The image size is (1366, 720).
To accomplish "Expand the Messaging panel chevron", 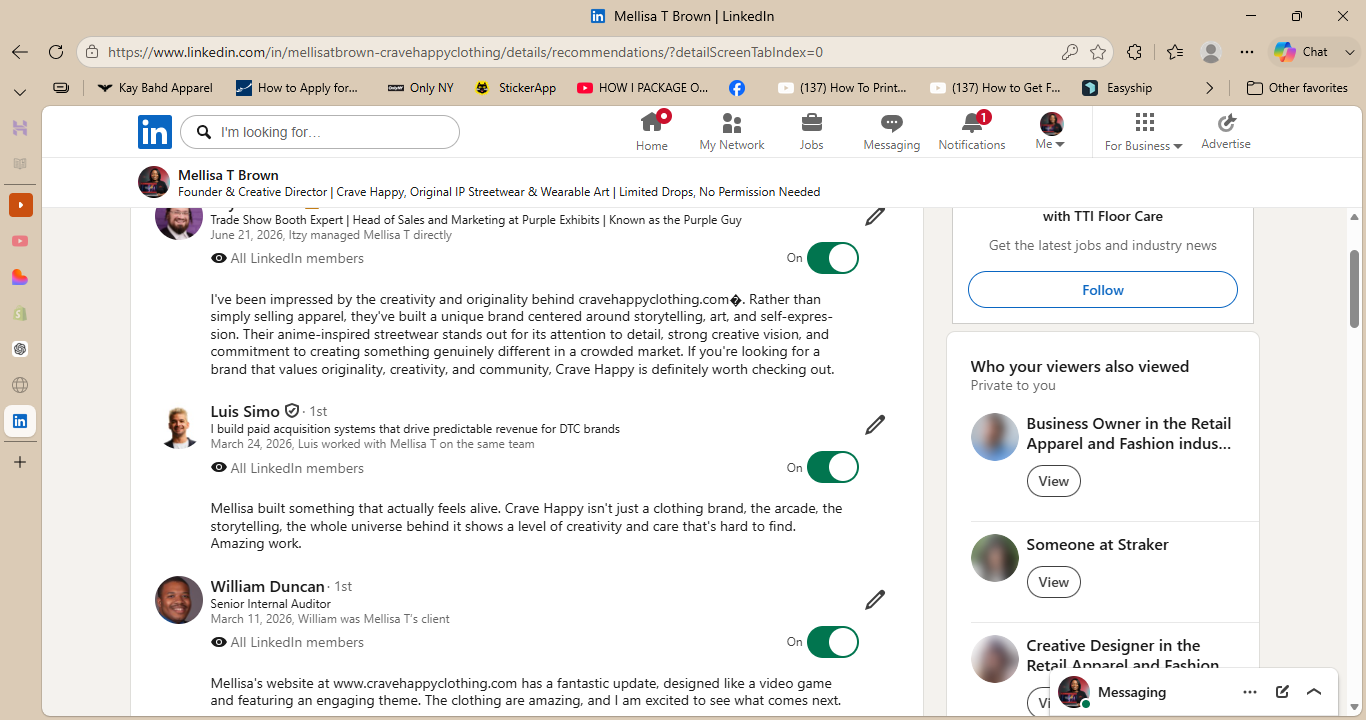I will click(x=1314, y=692).
